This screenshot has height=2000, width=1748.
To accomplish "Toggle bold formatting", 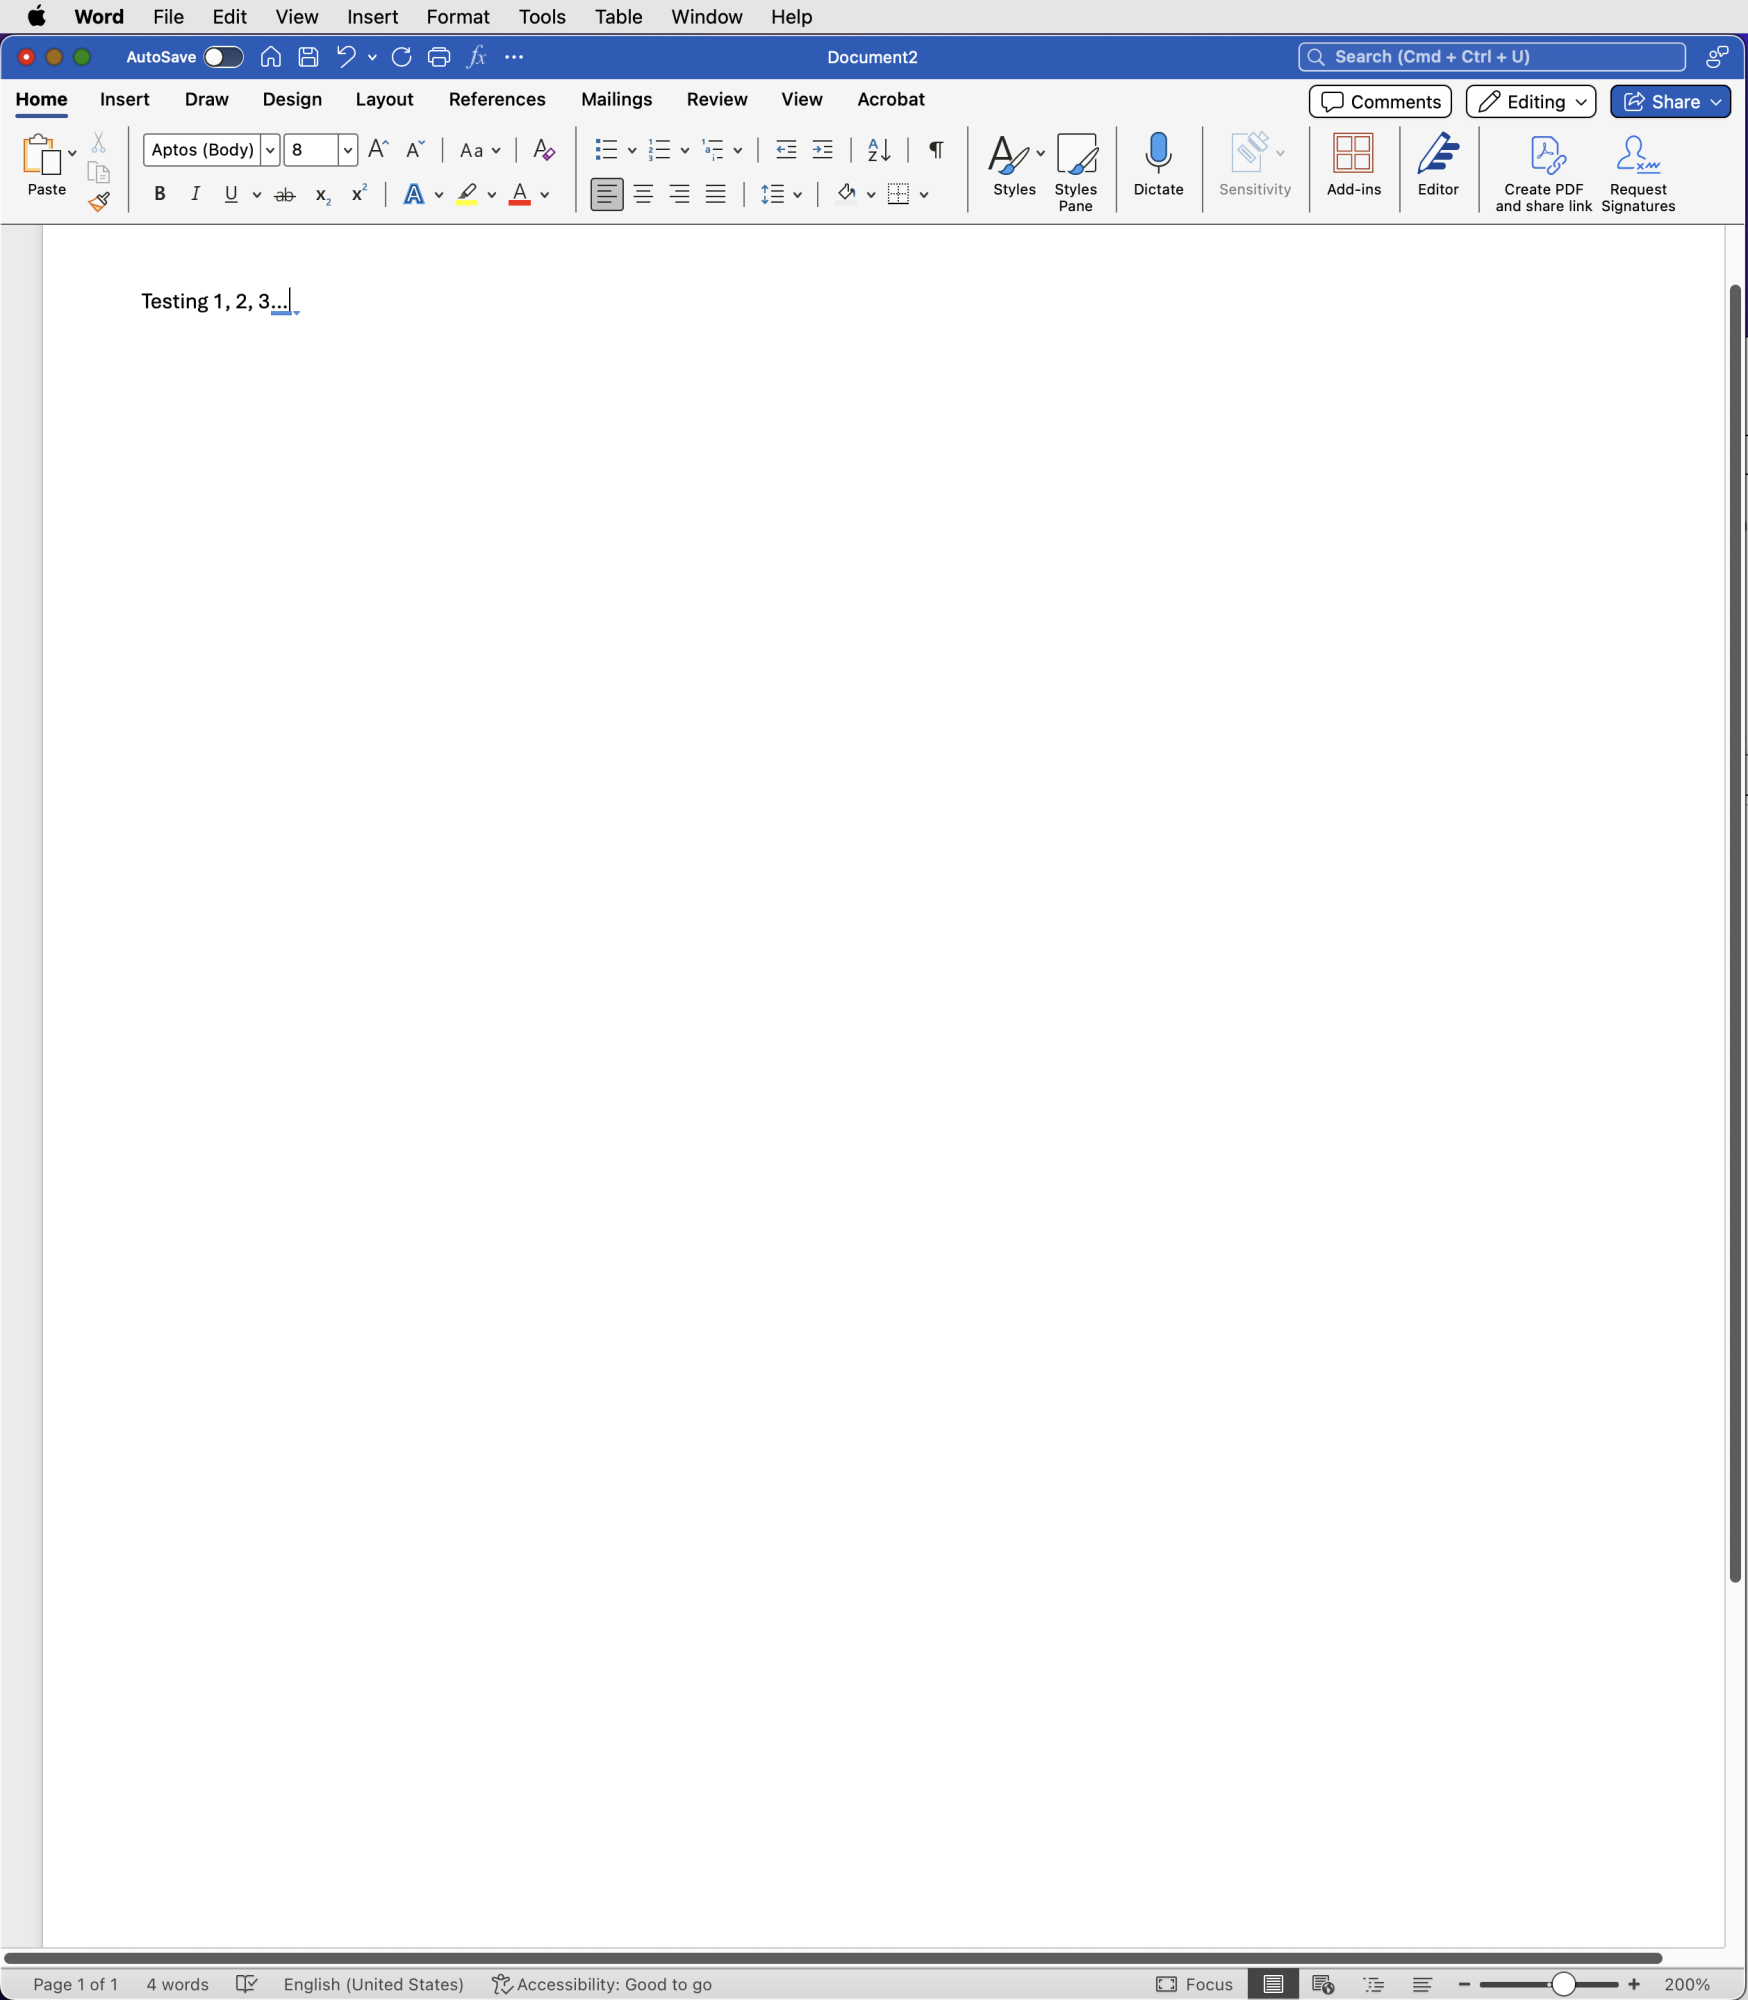I will pyautogui.click(x=159, y=194).
